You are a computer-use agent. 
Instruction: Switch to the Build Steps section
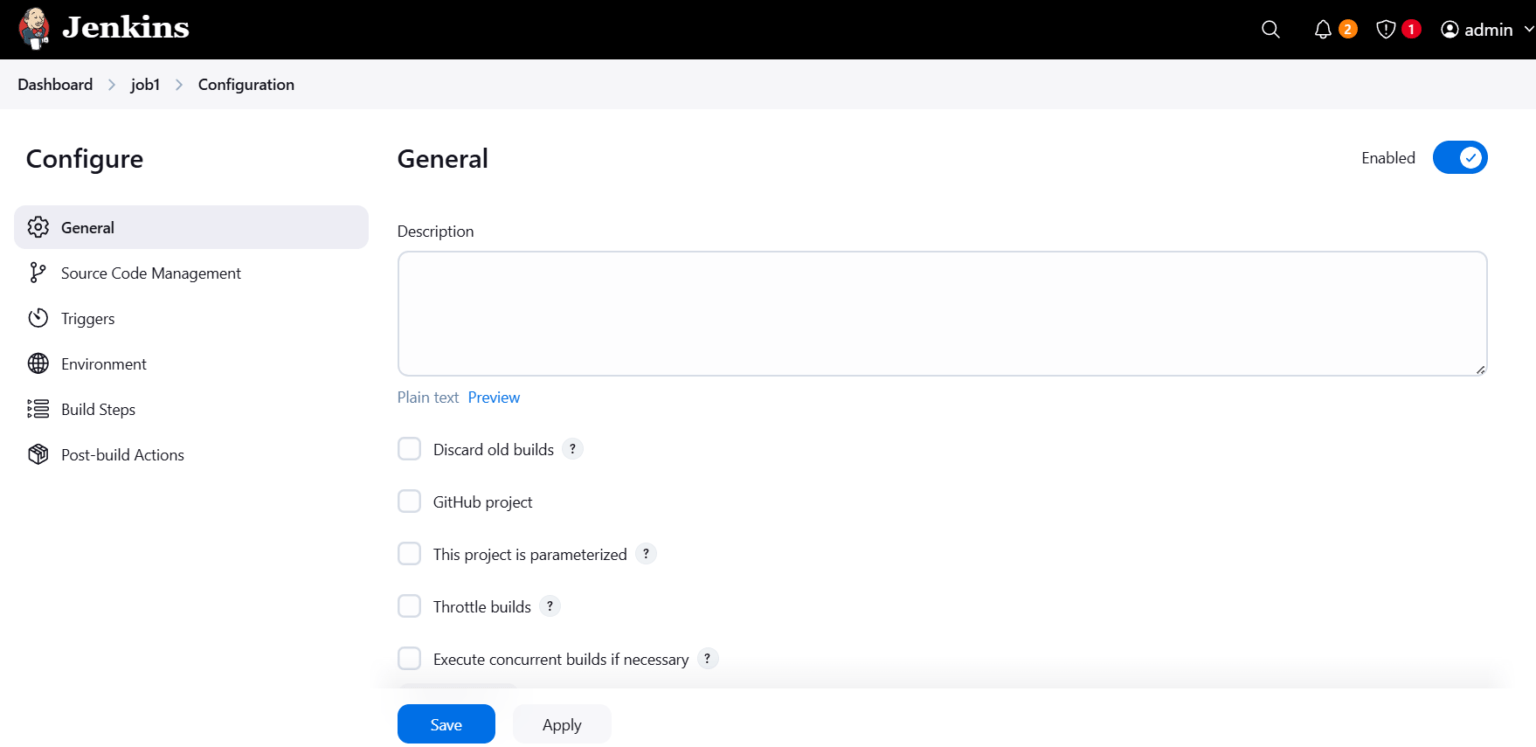pyautogui.click(x=97, y=409)
